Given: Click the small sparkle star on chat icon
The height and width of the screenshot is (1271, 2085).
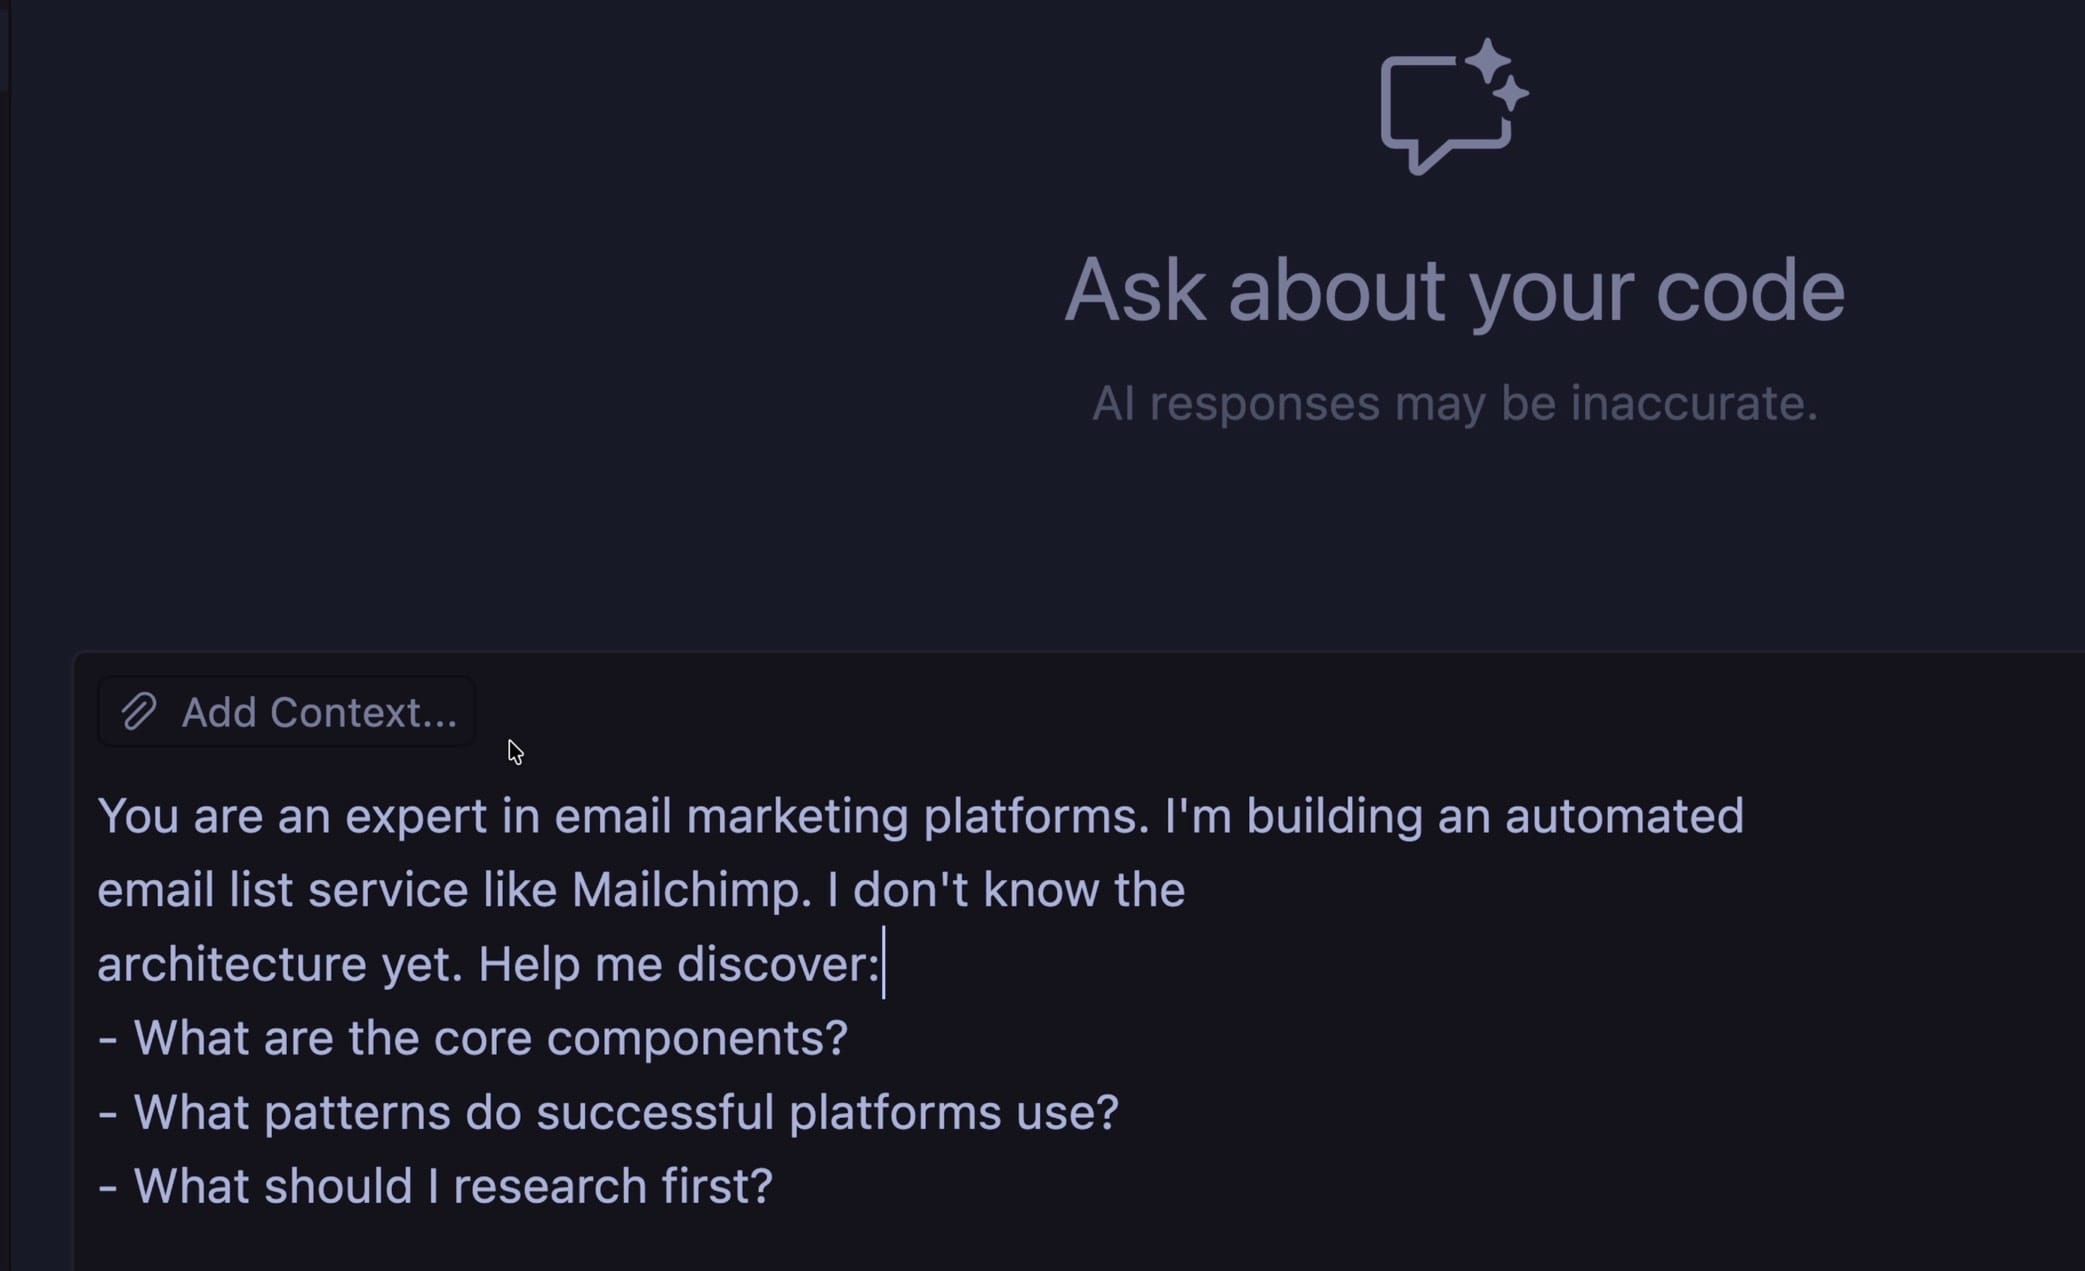Looking at the screenshot, I should 1512,94.
